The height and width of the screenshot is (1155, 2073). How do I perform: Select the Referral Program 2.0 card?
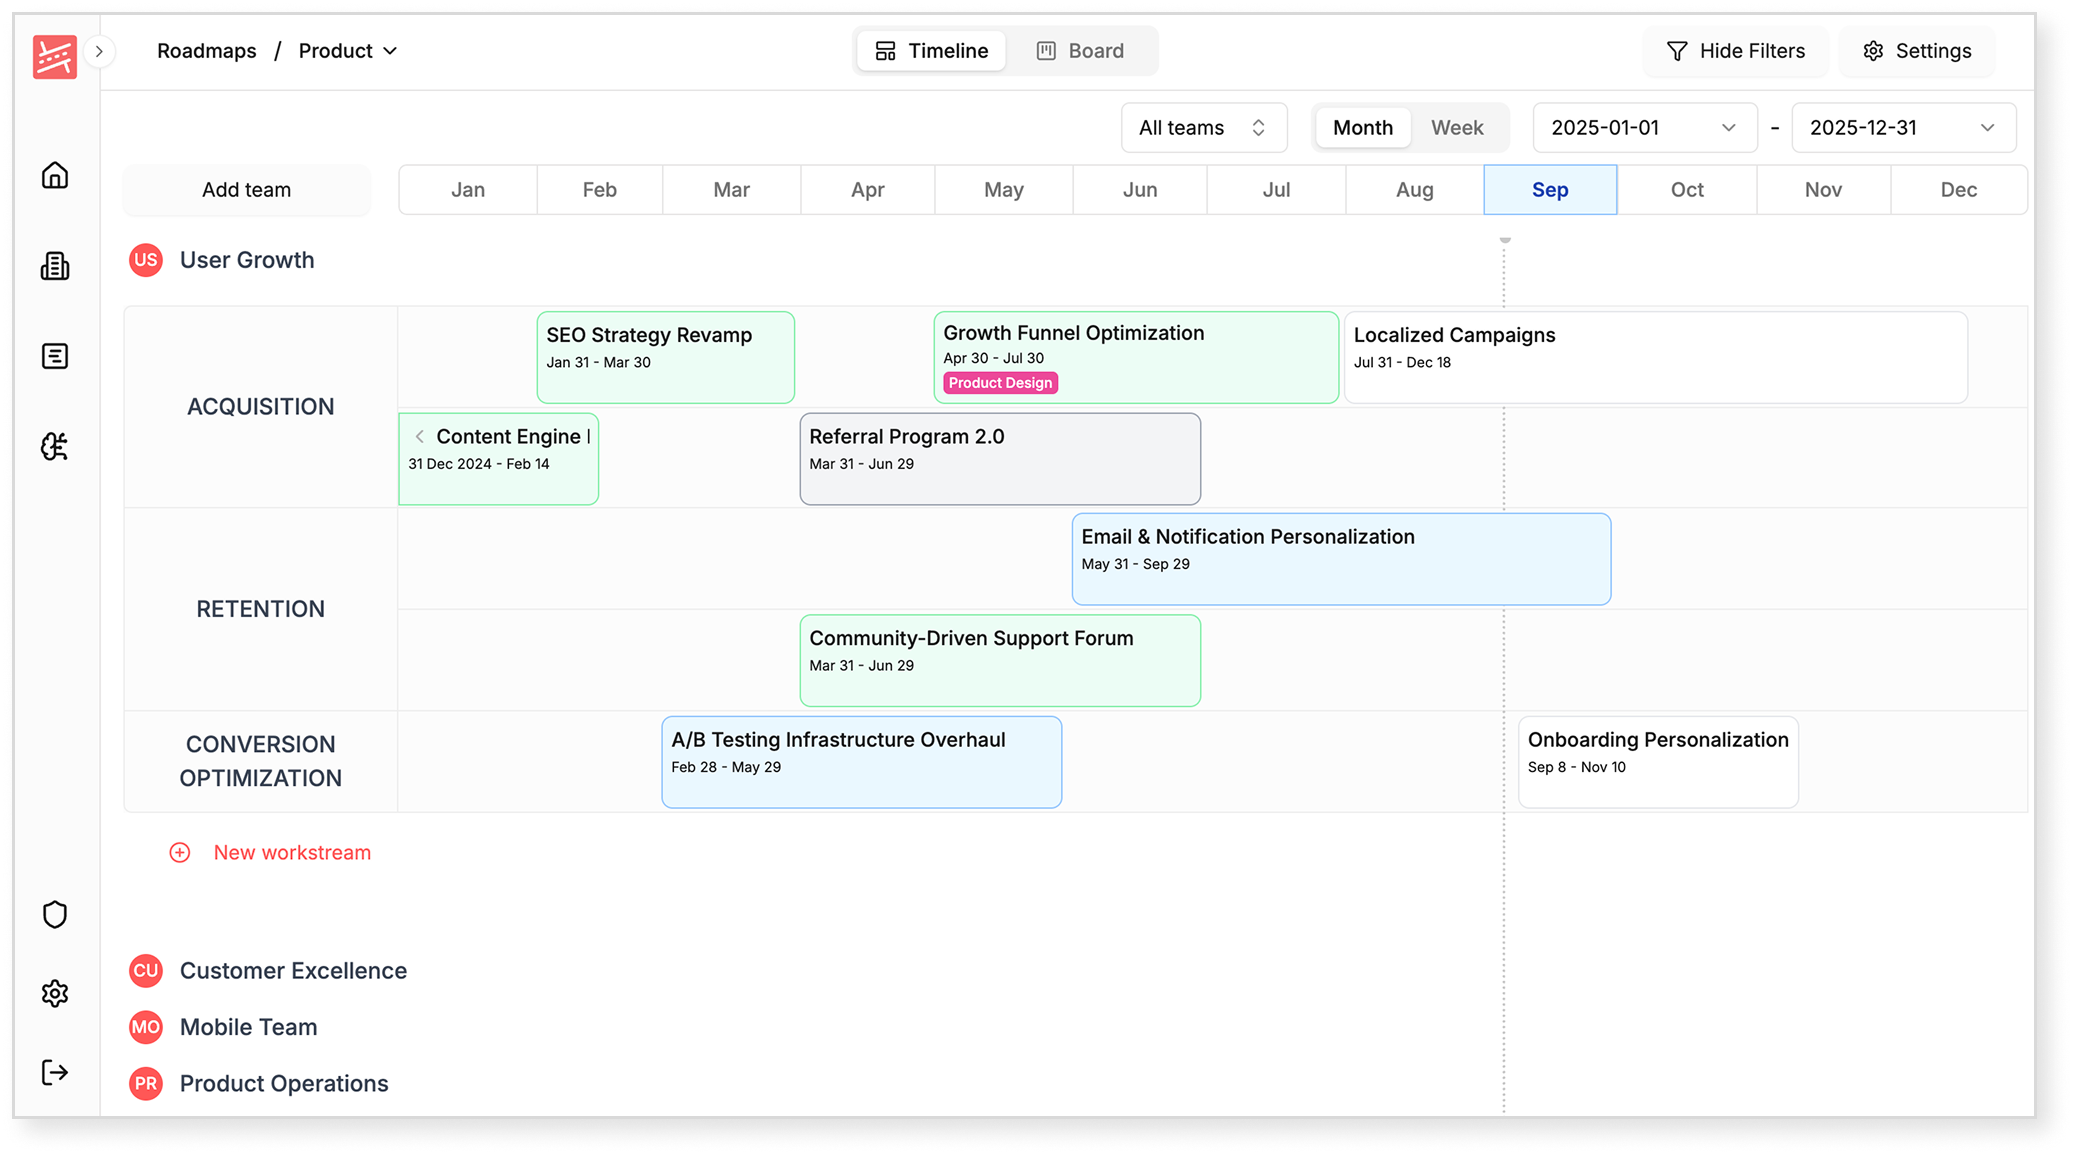coord(999,458)
